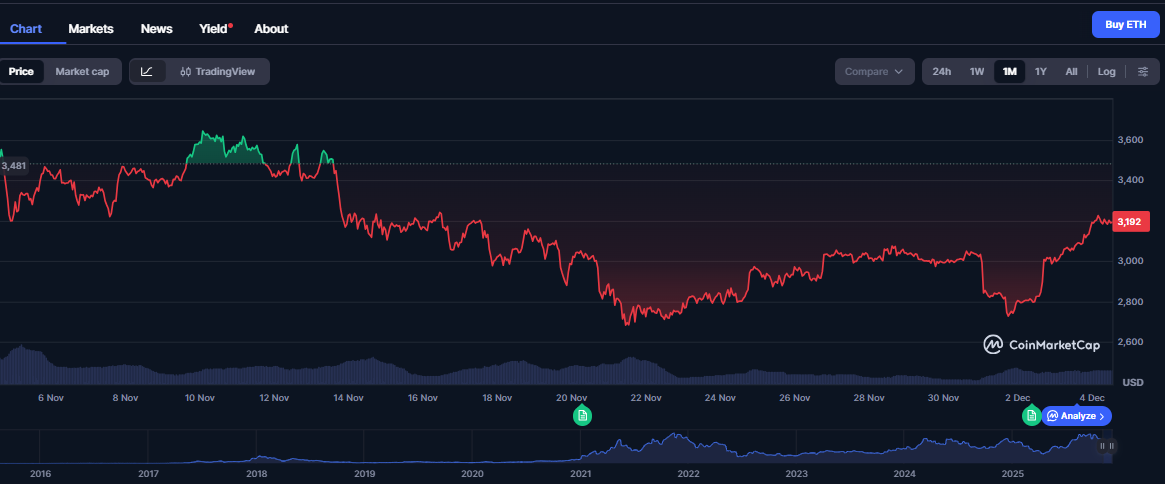Toggle Log scale on chart
The width and height of the screenshot is (1165, 484).
(x=1106, y=71)
